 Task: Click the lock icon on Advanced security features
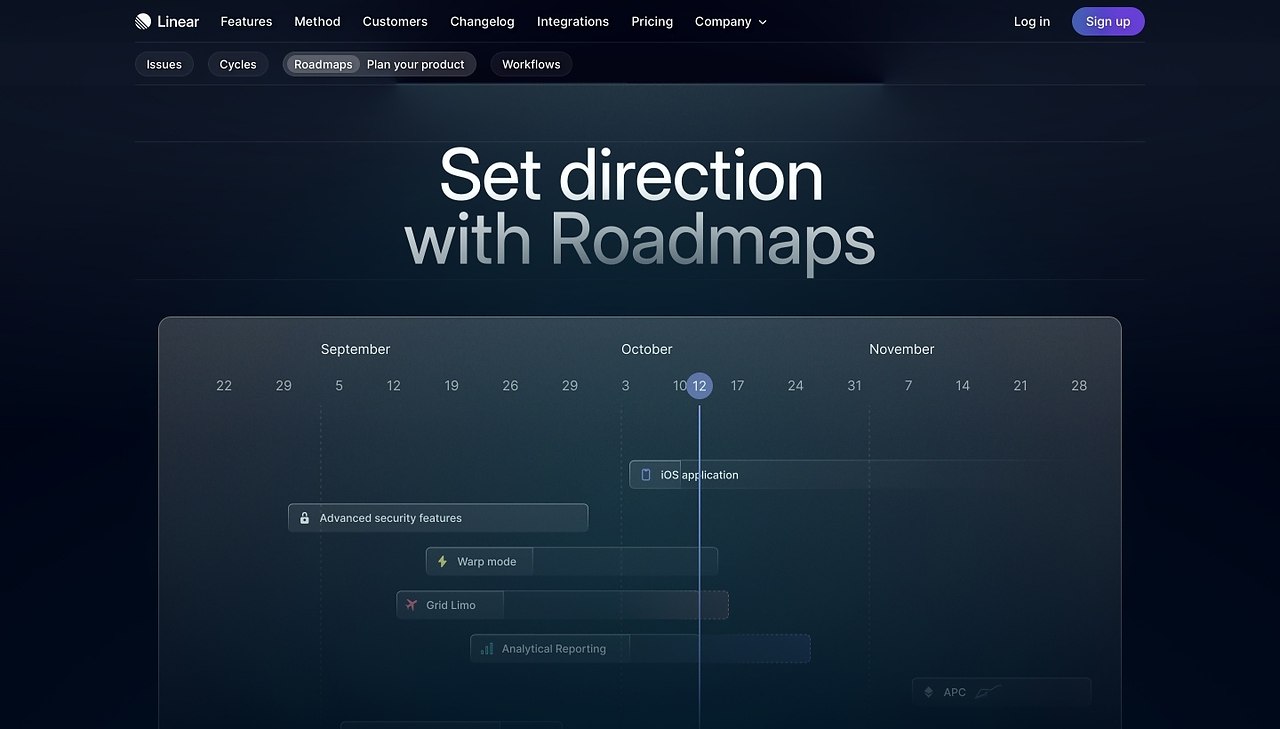305,518
